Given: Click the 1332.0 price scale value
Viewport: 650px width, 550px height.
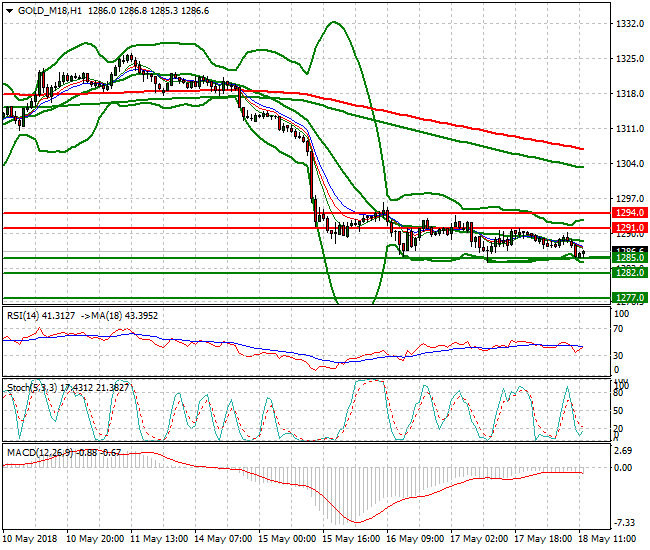Looking at the screenshot, I should (x=630, y=24).
